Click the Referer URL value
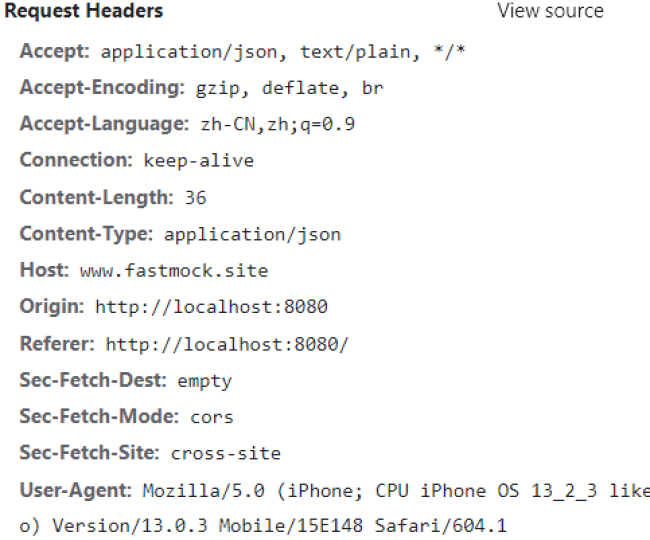This screenshot has height=540, width=650. pos(227,344)
